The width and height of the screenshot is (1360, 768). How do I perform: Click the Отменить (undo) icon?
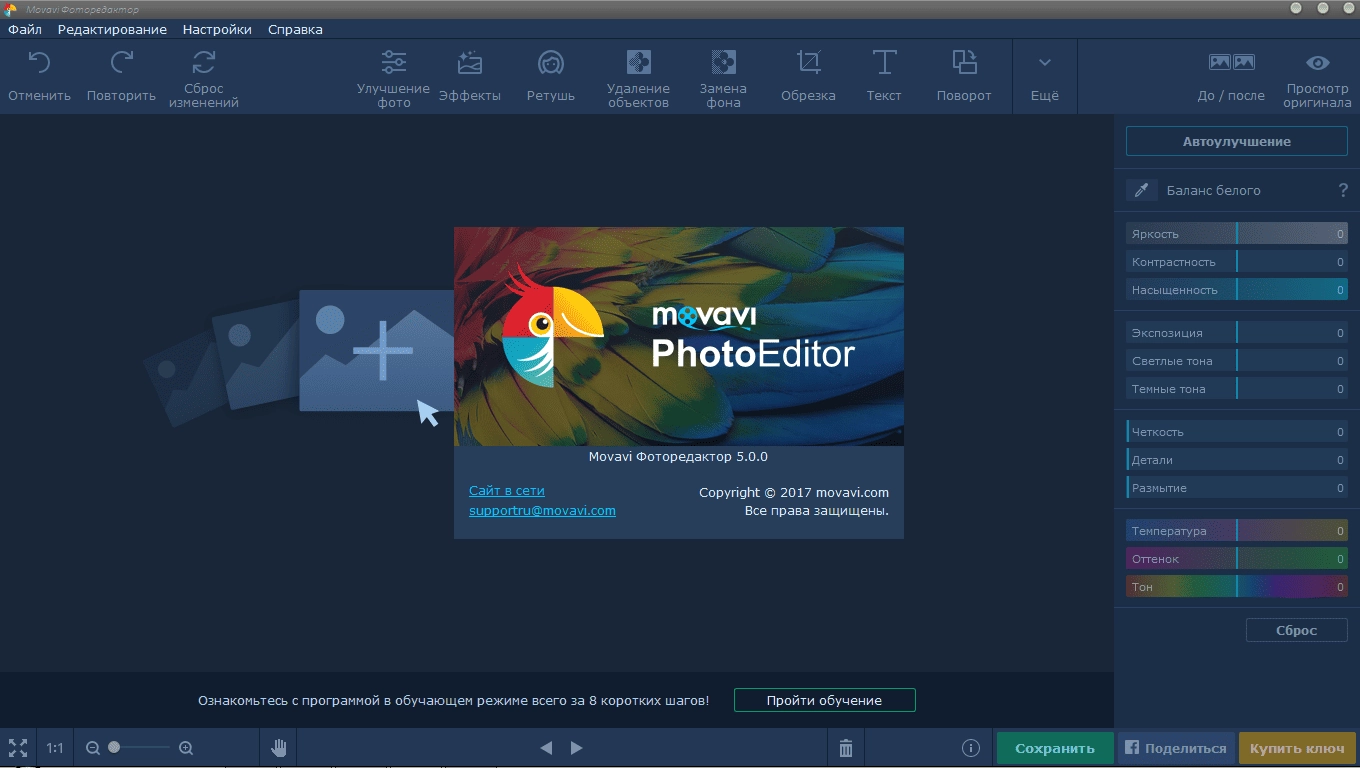coord(39,63)
